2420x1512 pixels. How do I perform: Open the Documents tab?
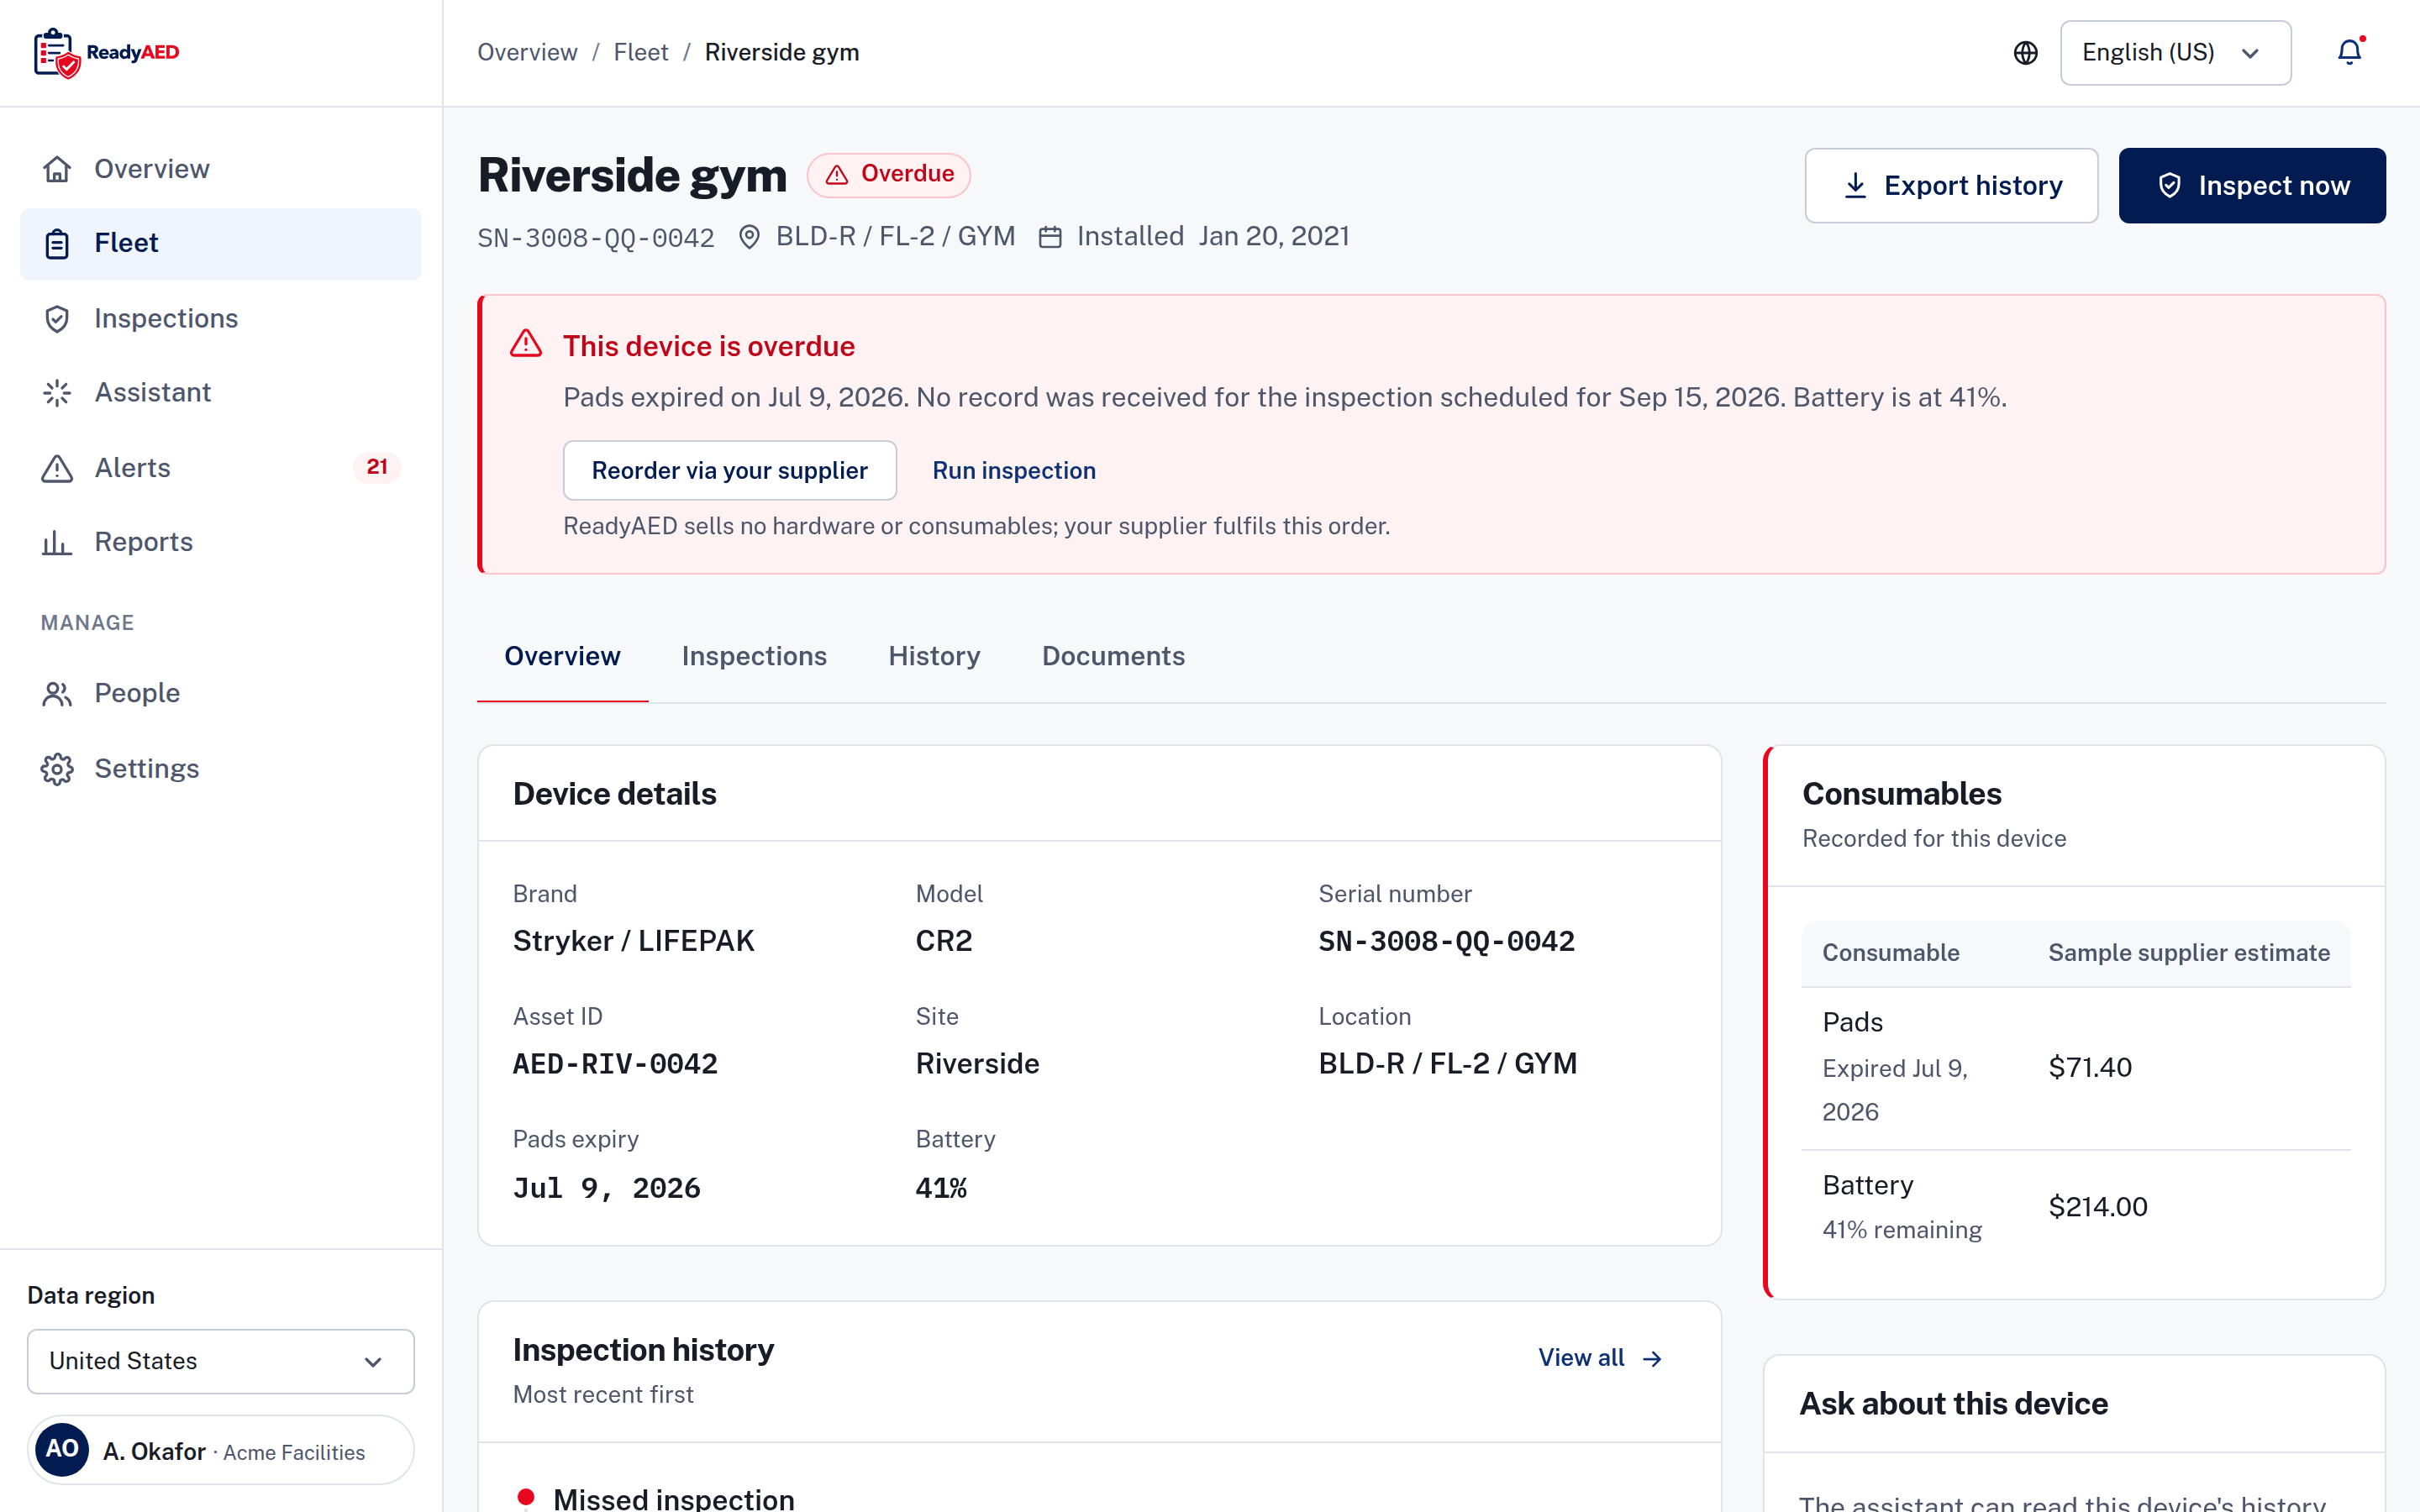(1113, 657)
